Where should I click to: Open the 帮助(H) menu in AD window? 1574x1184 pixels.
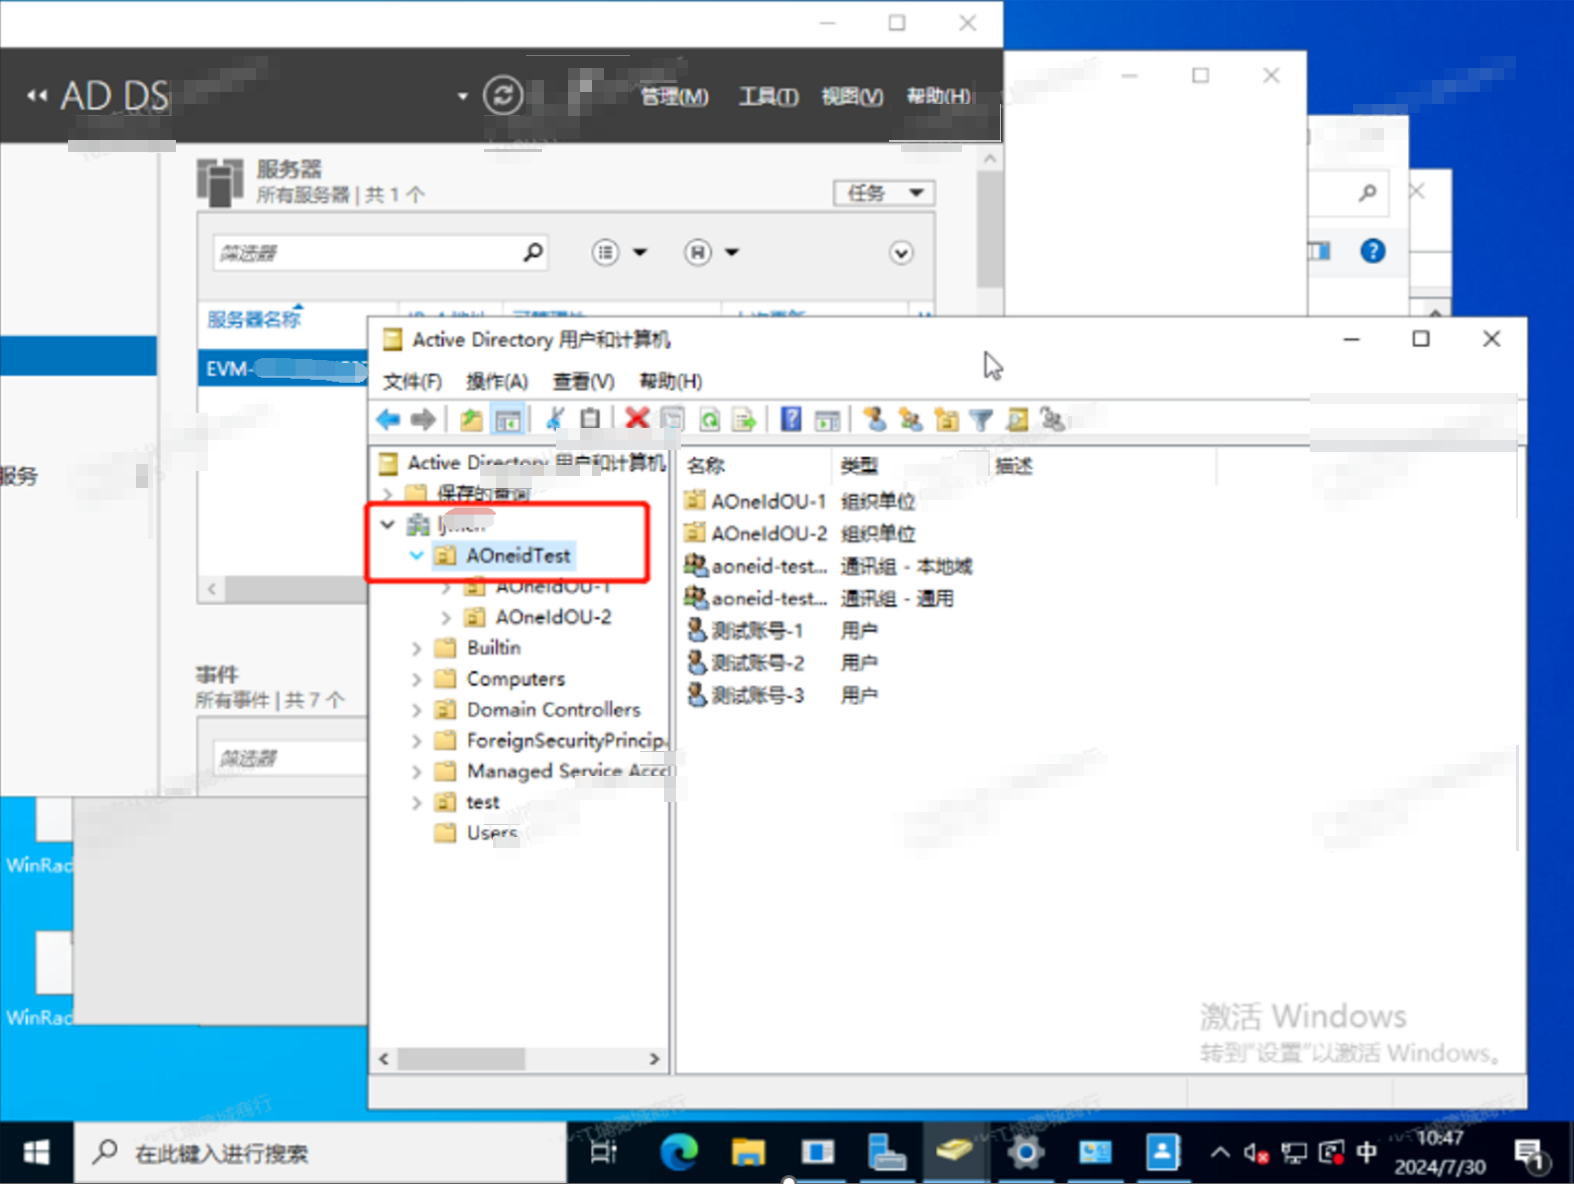click(x=671, y=381)
